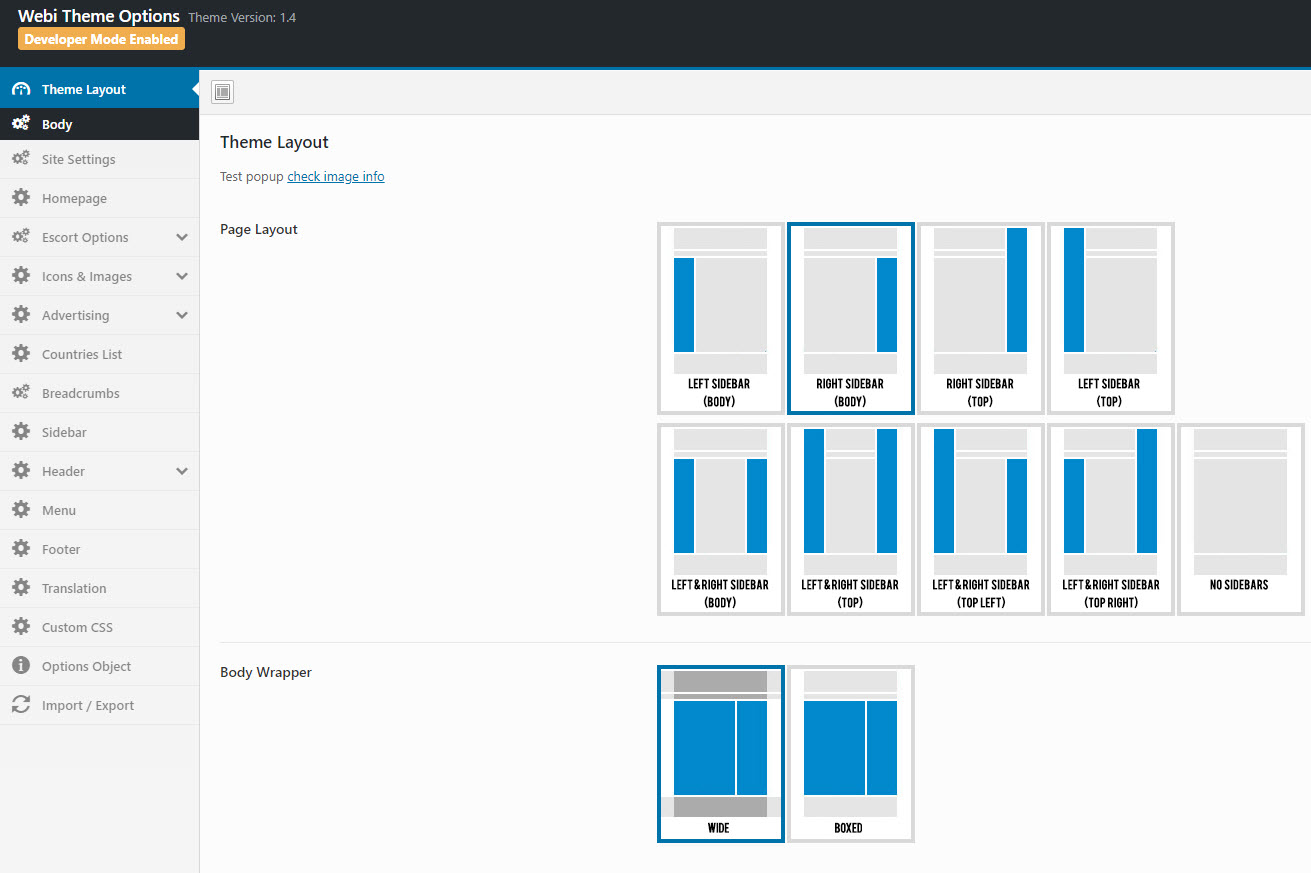Image resolution: width=1311 pixels, height=873 pixels.
Task: Click the gear icon beside Footer
Action: [21, 549]
